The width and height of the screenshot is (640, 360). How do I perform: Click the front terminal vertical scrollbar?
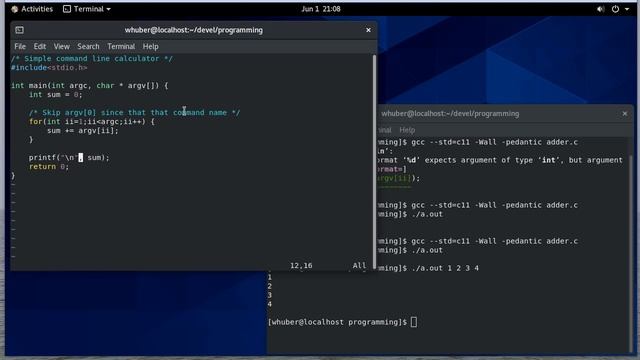click(374, 161)
